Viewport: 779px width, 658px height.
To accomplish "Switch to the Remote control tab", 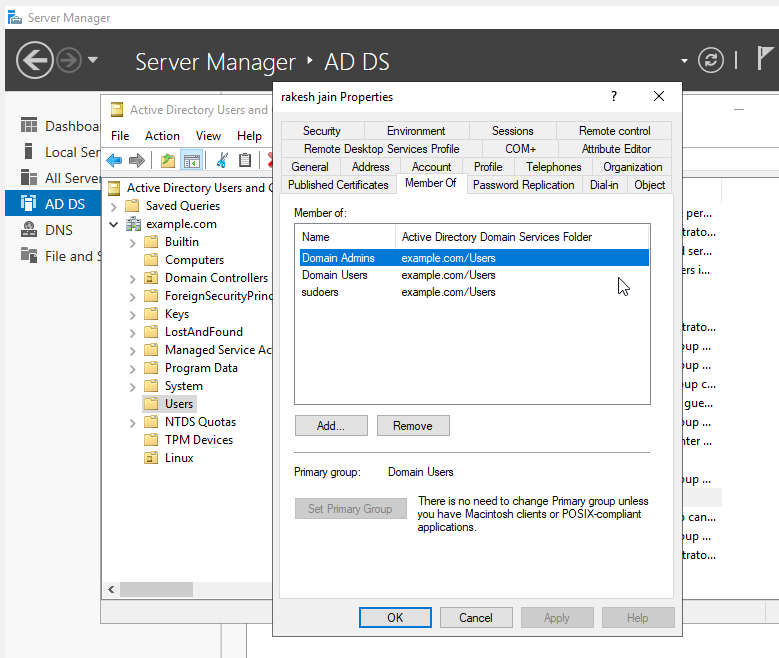I will (615, 131).
